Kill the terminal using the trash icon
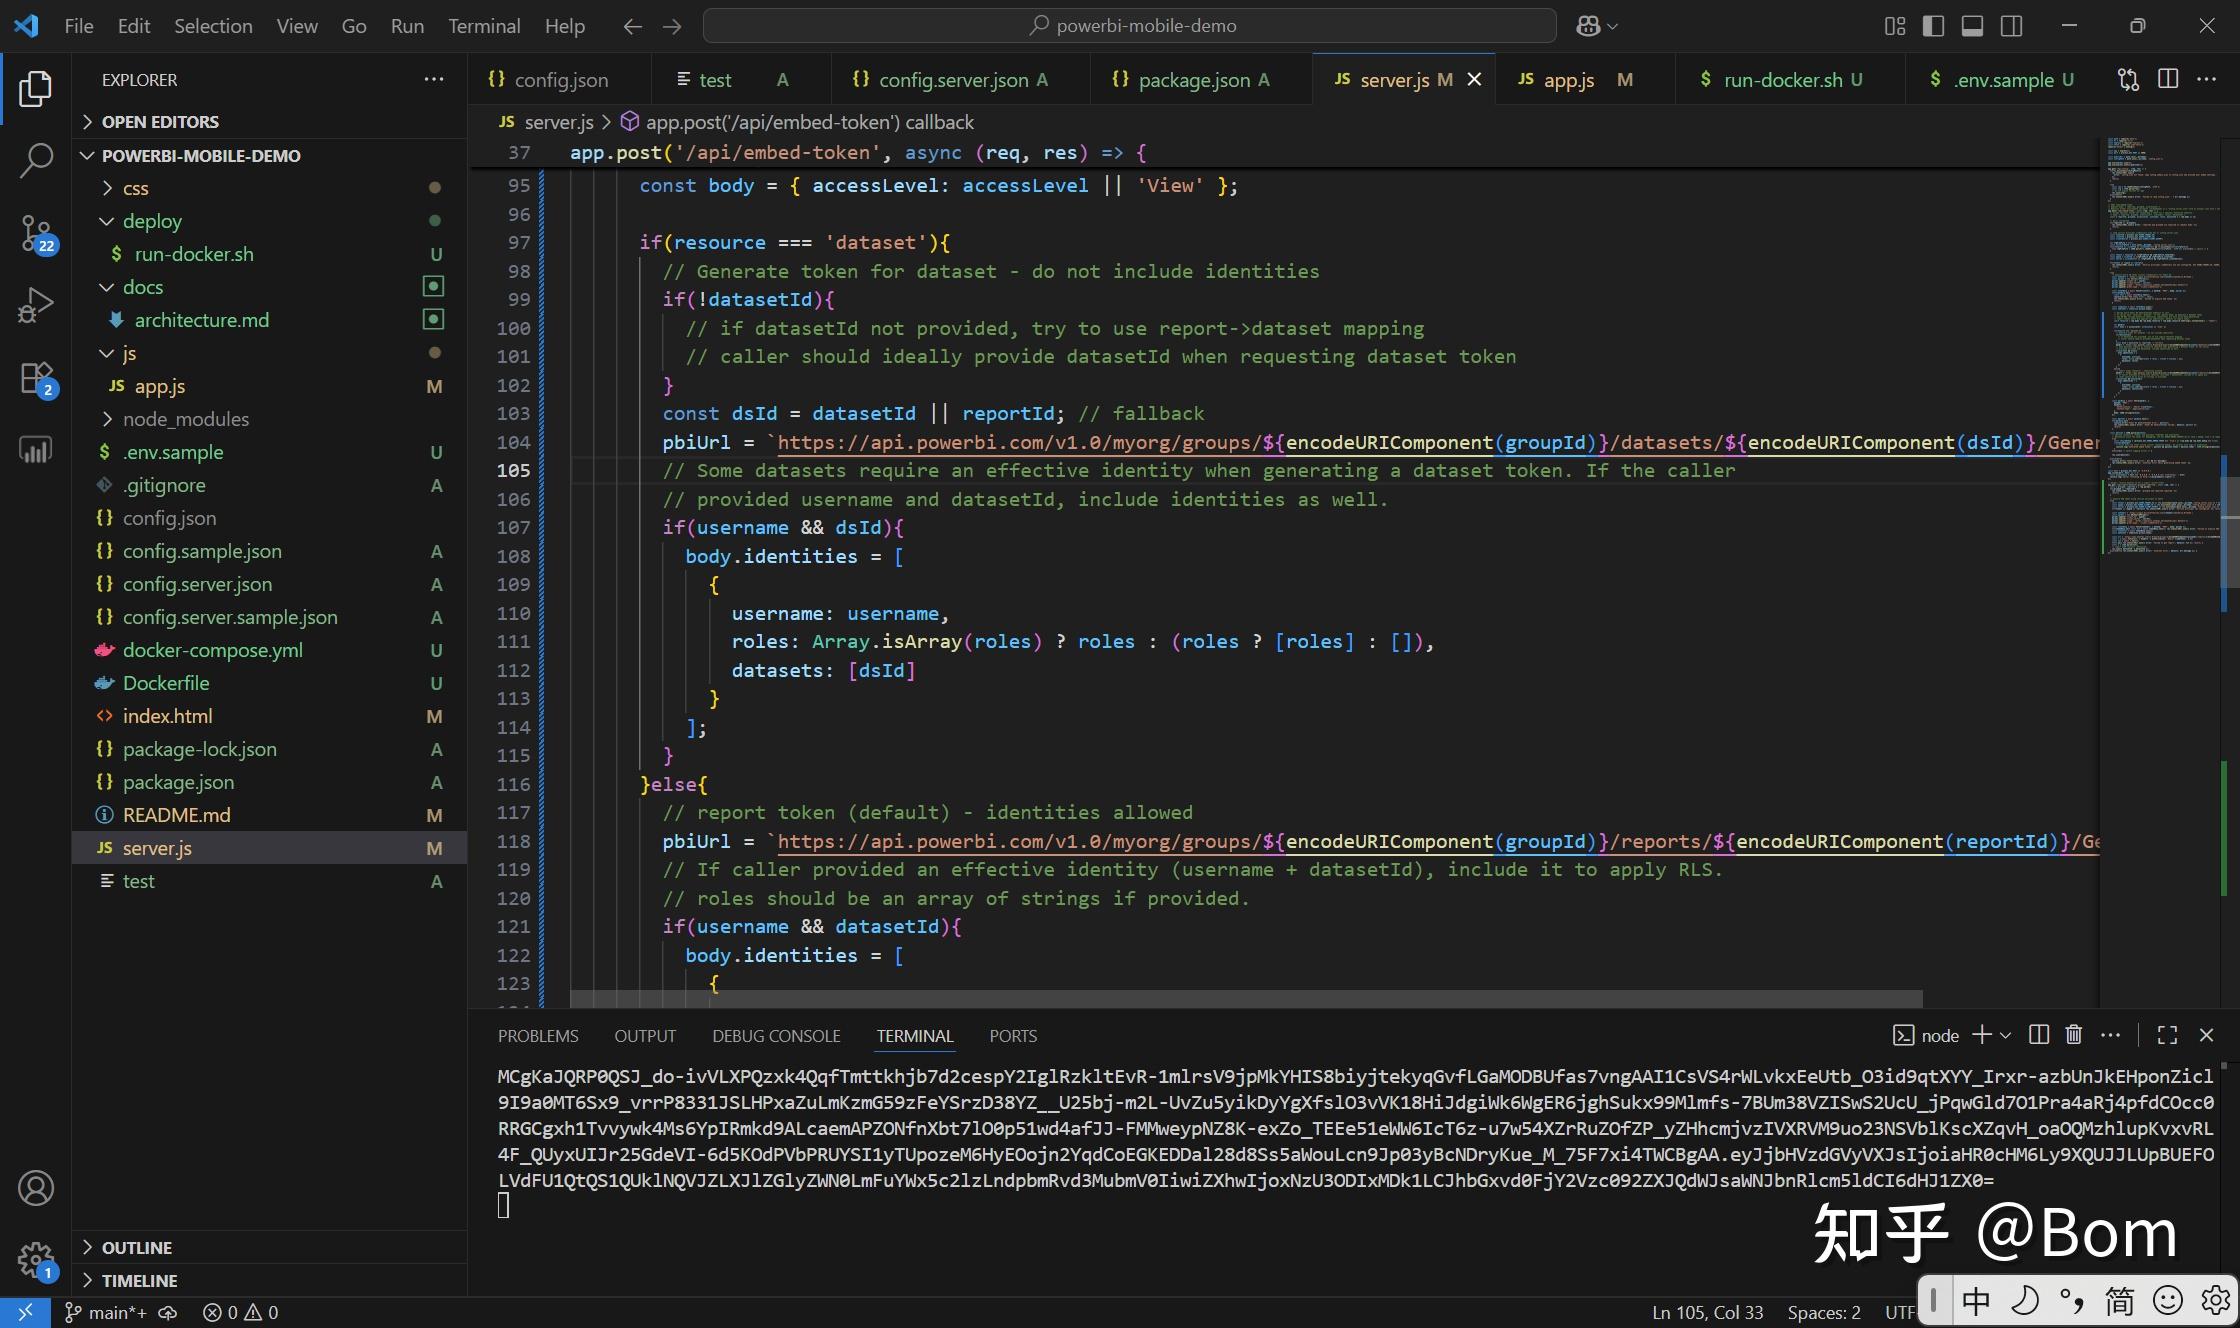 2072,1035
